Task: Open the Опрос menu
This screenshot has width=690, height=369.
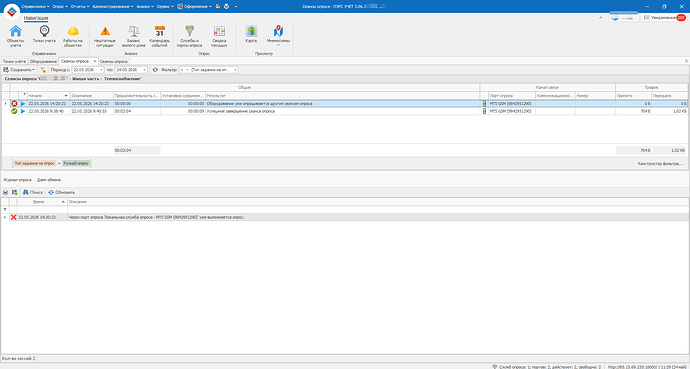Action: click(60, 7)
